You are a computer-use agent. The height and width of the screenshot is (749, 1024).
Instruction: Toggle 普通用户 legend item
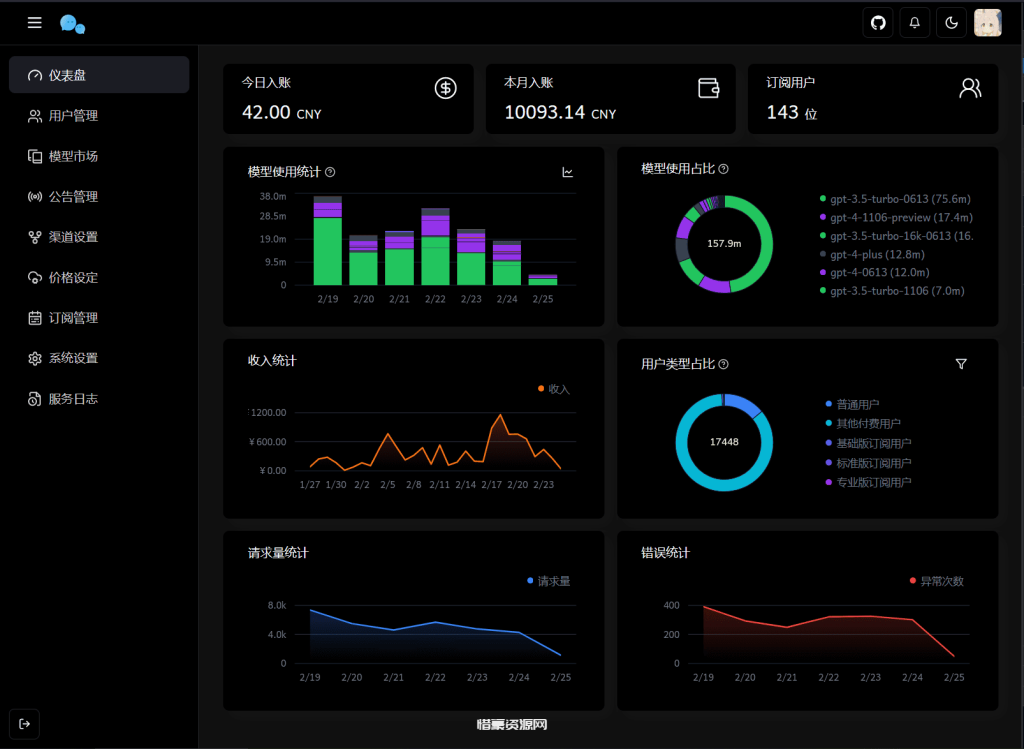click(x=857, y=404)
